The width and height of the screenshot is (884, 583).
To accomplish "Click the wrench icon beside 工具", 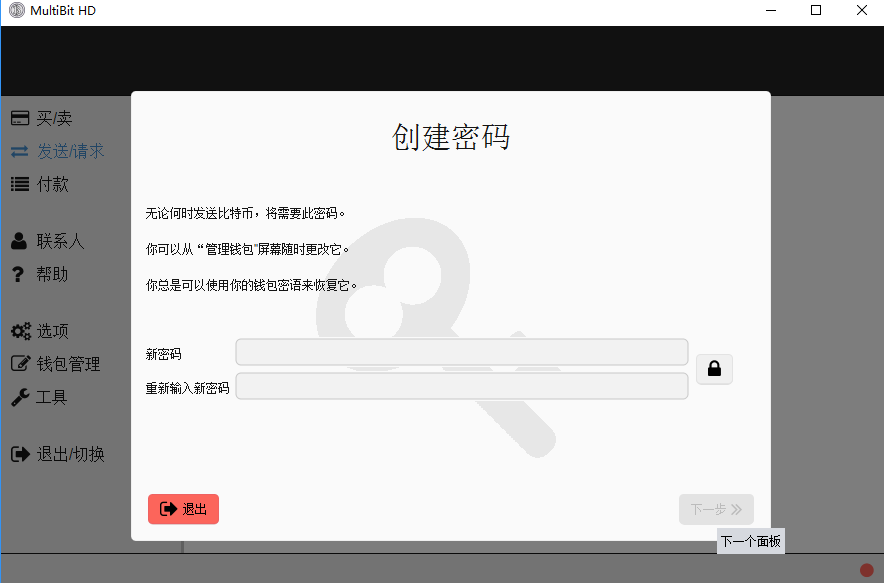I will (20, 398).
